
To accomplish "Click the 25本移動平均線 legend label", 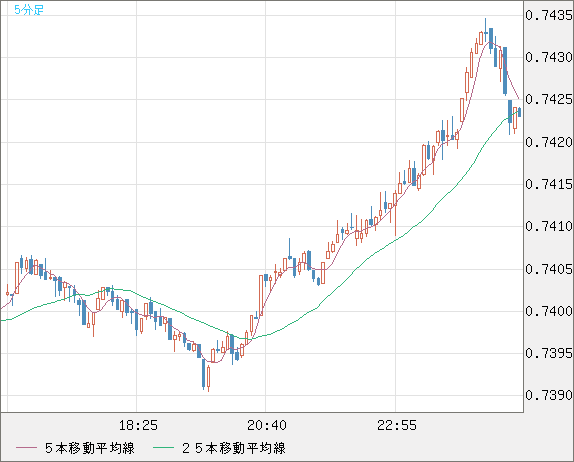I will pos(234,448).
